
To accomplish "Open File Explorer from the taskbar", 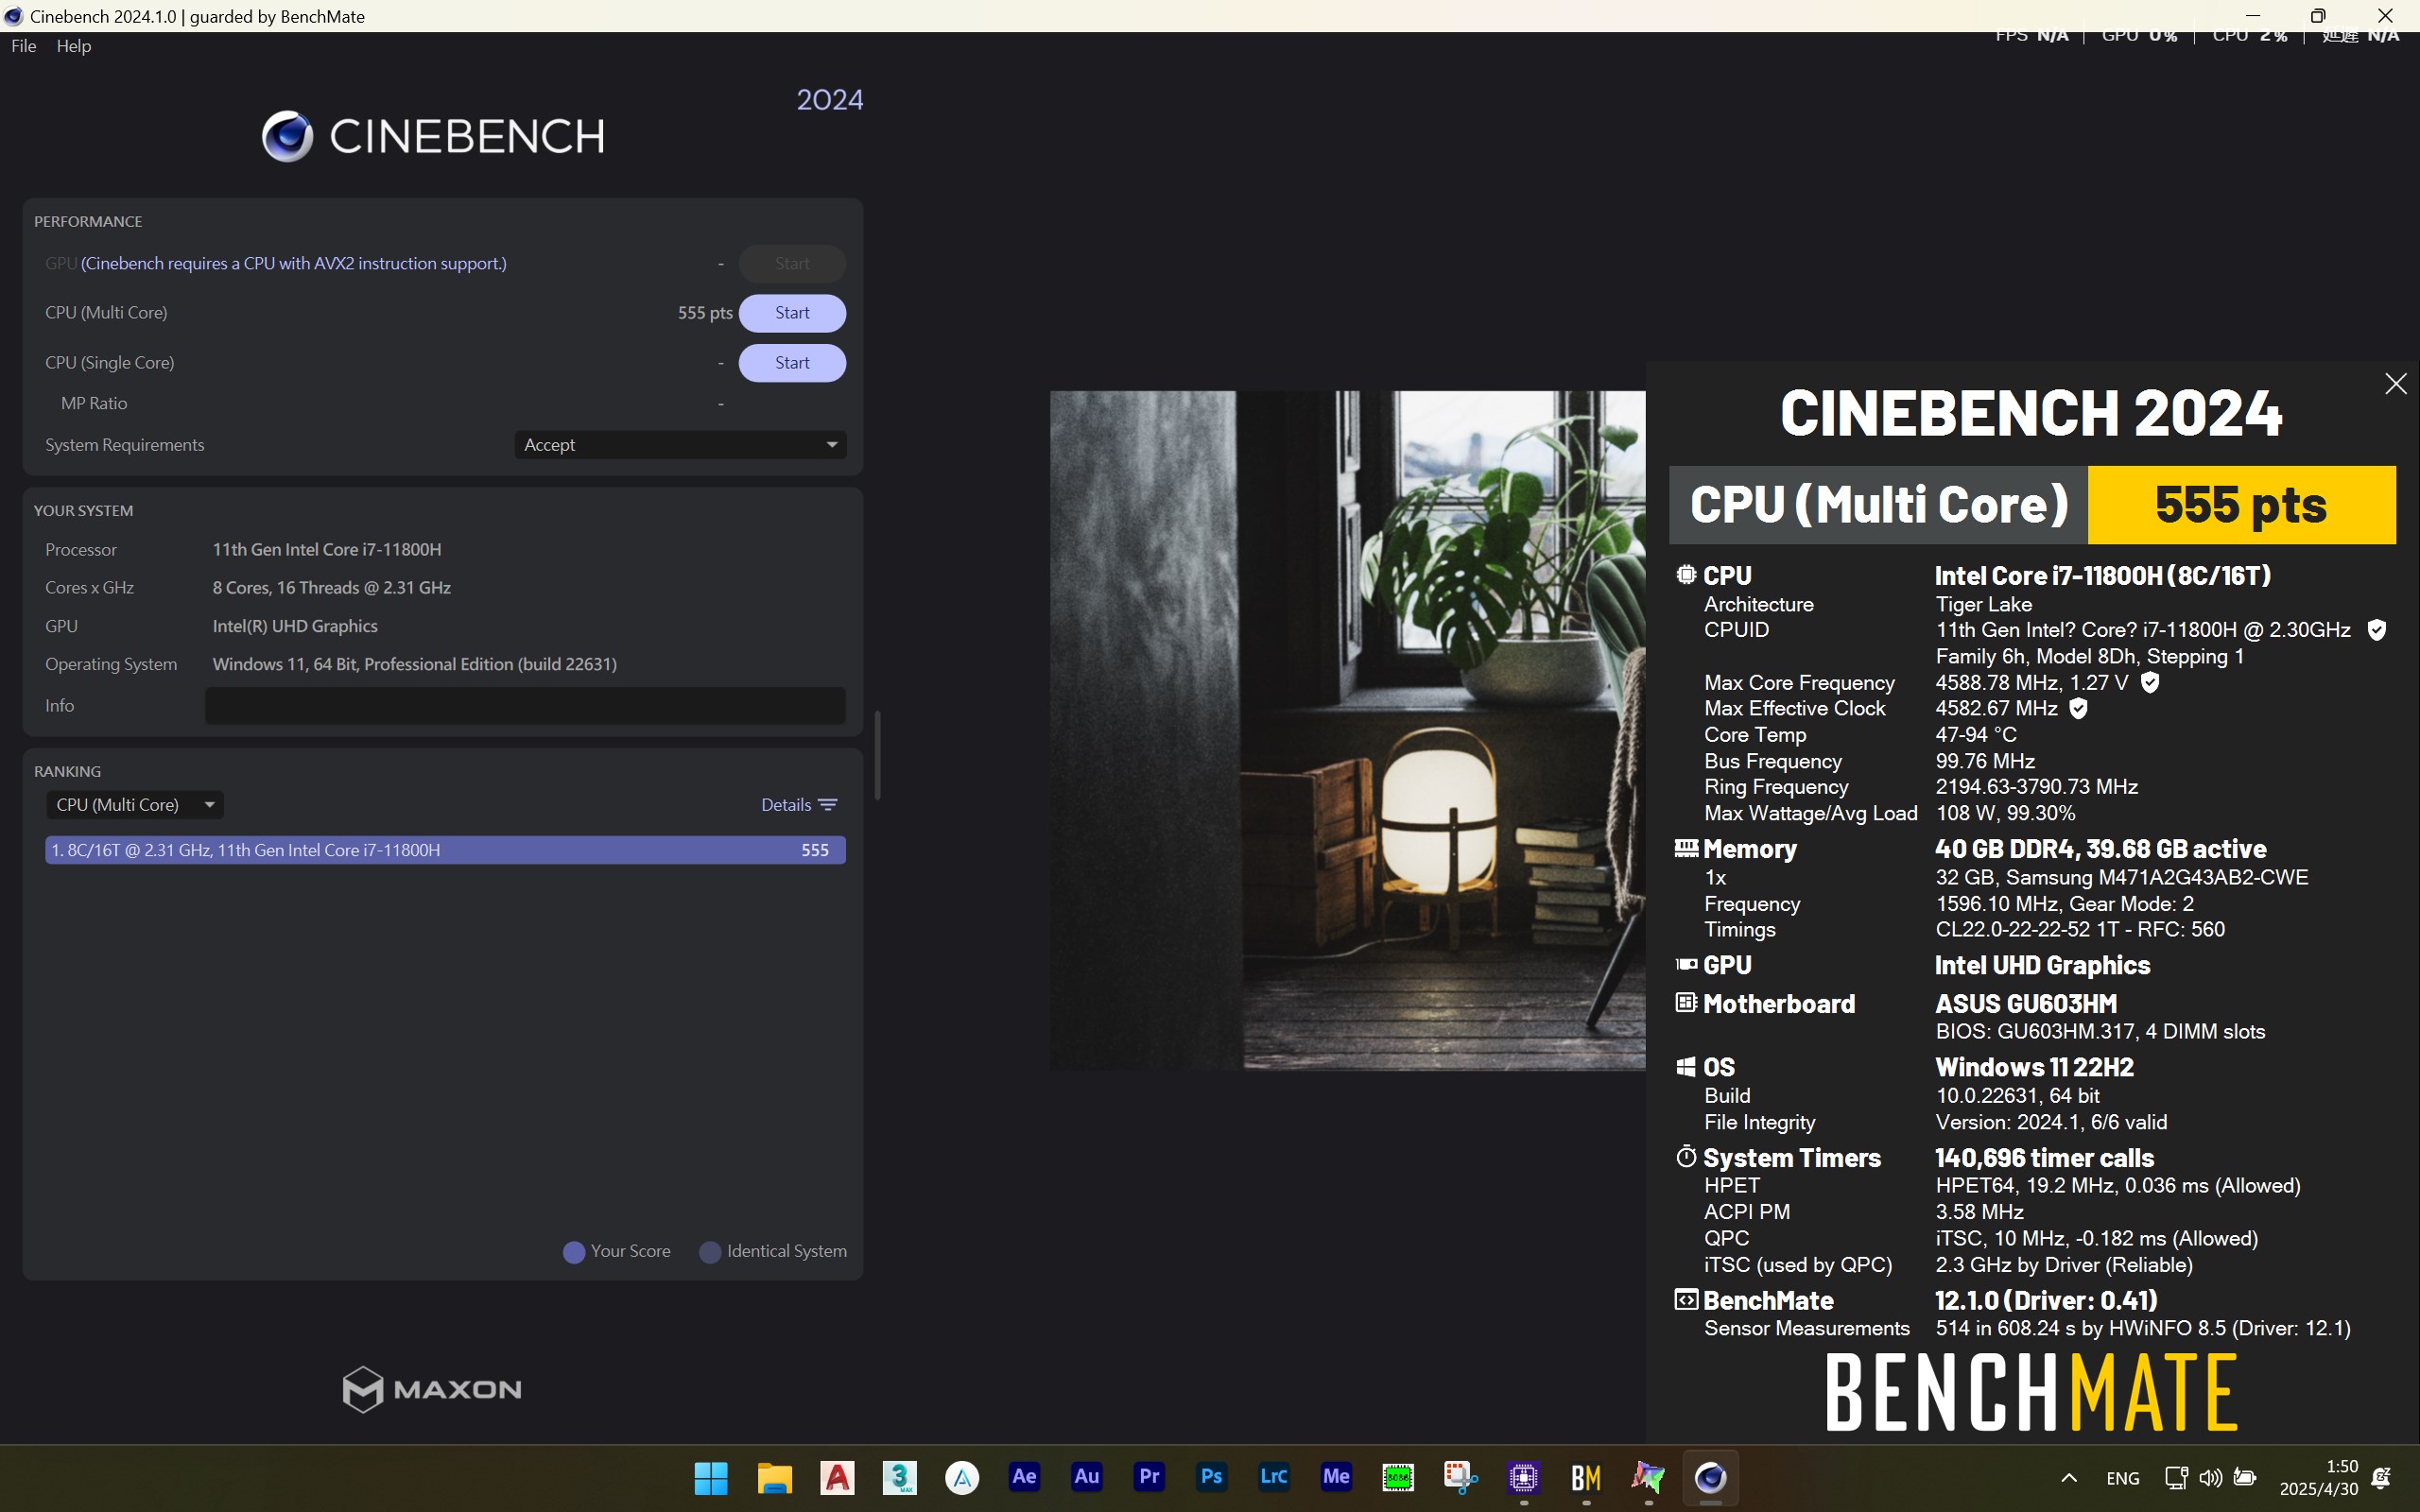I will point(774,1477).
